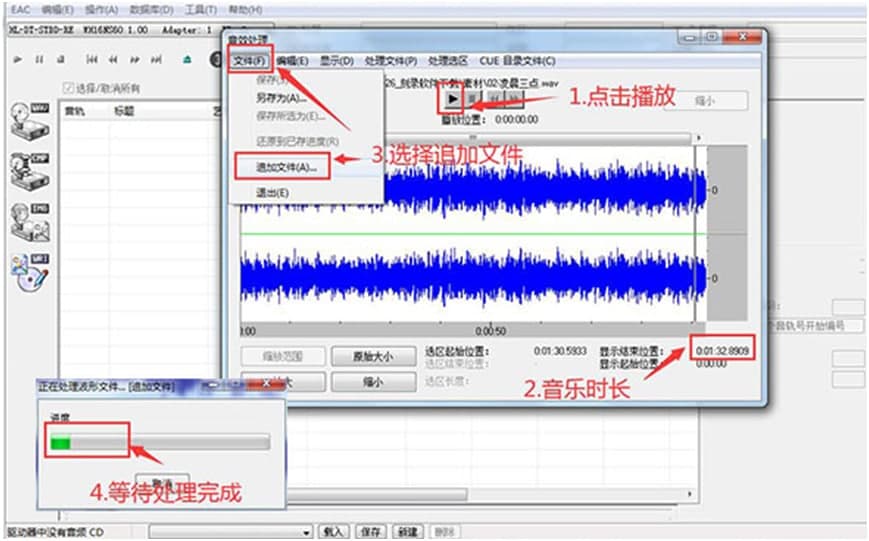This screenshot has height=541, width=869.
Task: Open 显示(D) menu in audio processing window
Action: 336,60
